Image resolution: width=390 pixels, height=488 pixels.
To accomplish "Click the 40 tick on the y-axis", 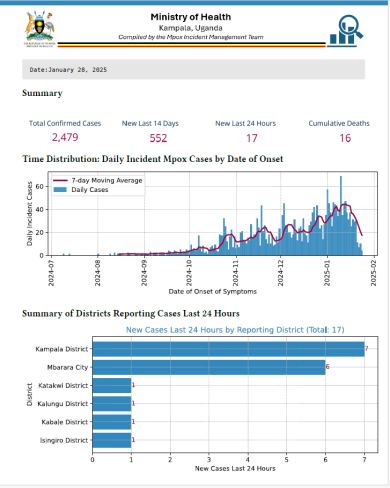I will coord(40,209).
